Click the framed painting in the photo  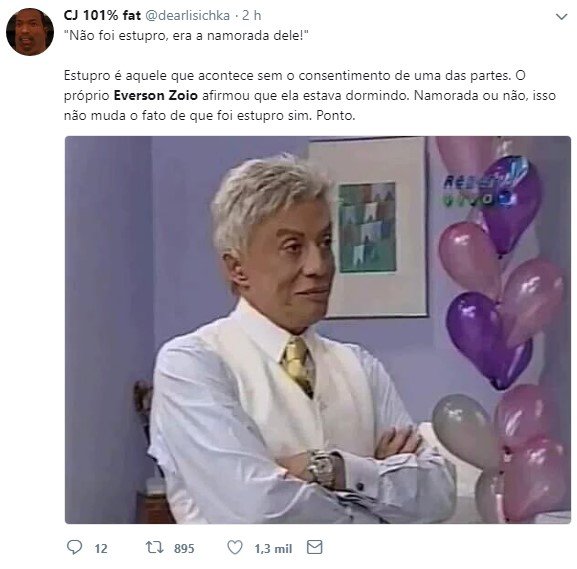369,227
